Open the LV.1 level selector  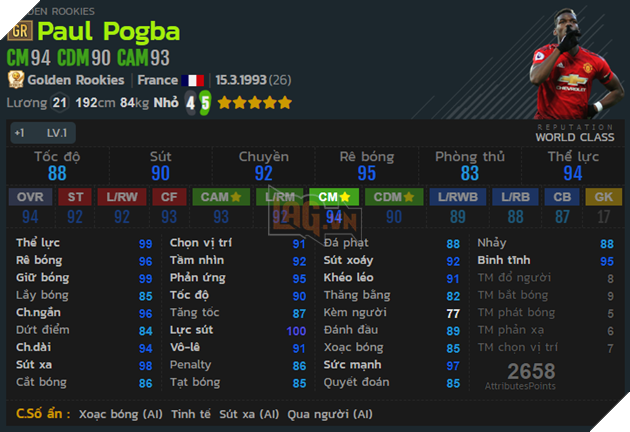57,133
